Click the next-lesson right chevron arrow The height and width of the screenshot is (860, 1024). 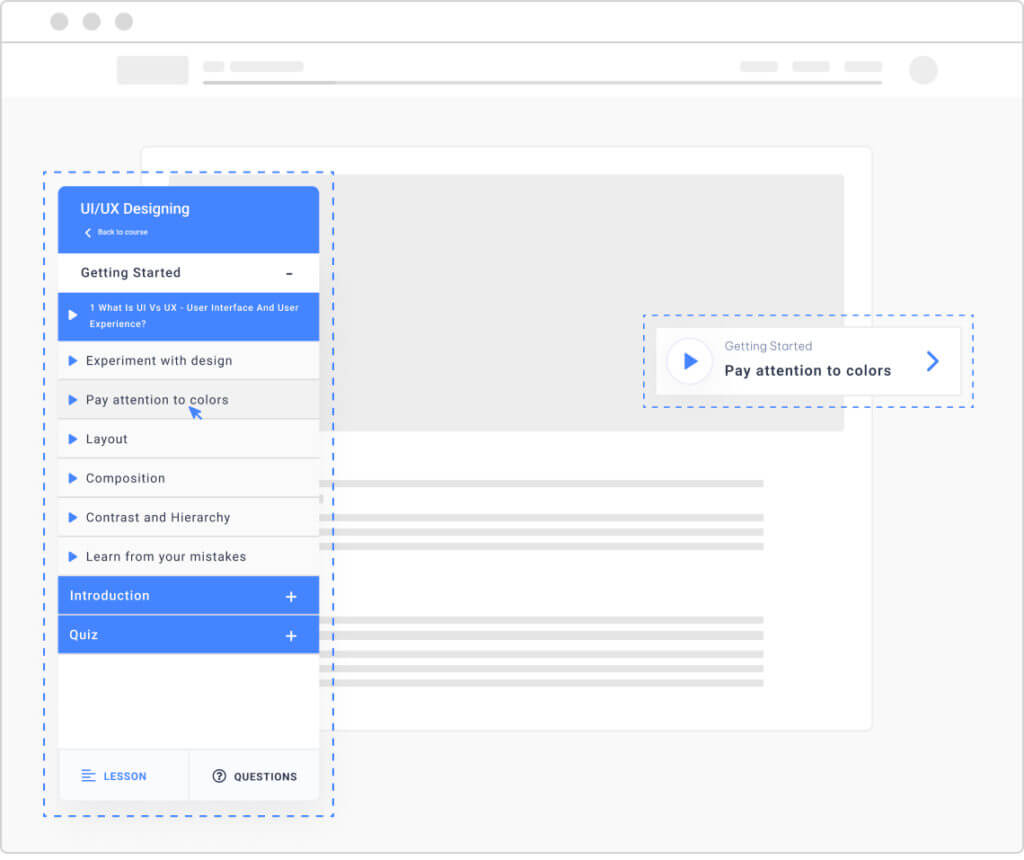click(933, 361)
